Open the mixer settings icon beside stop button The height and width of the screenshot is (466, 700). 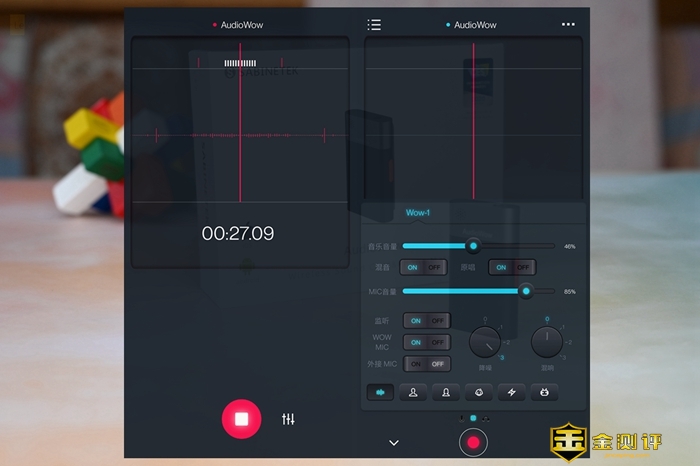coord(288,419)
